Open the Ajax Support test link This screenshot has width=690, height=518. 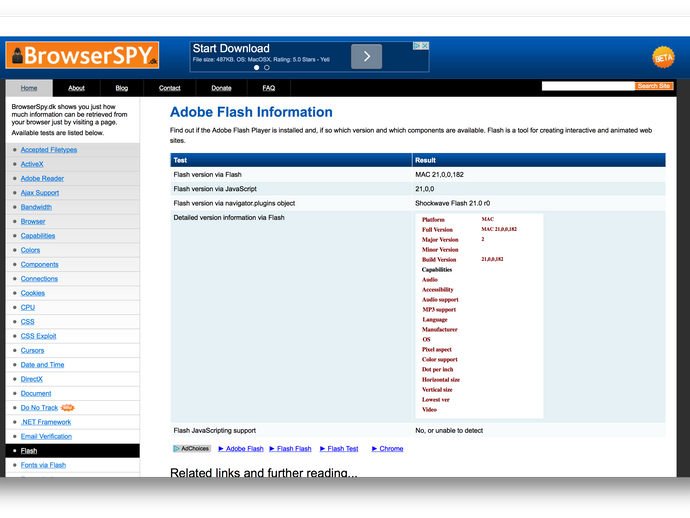pyautogui.click(x=40, y=193)
